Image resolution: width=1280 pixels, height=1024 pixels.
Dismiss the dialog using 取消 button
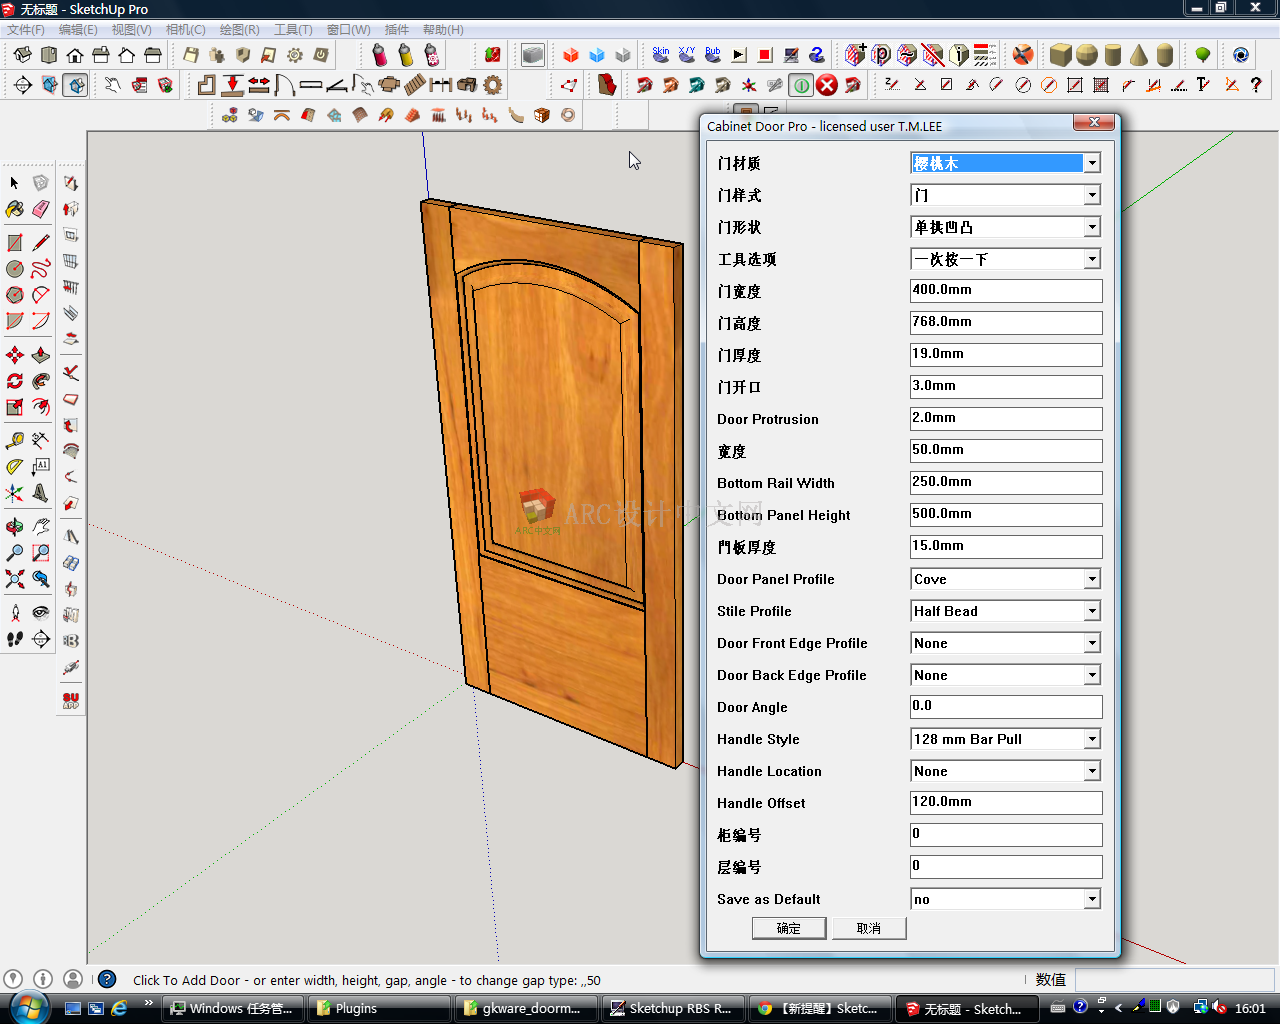point(868,928)
